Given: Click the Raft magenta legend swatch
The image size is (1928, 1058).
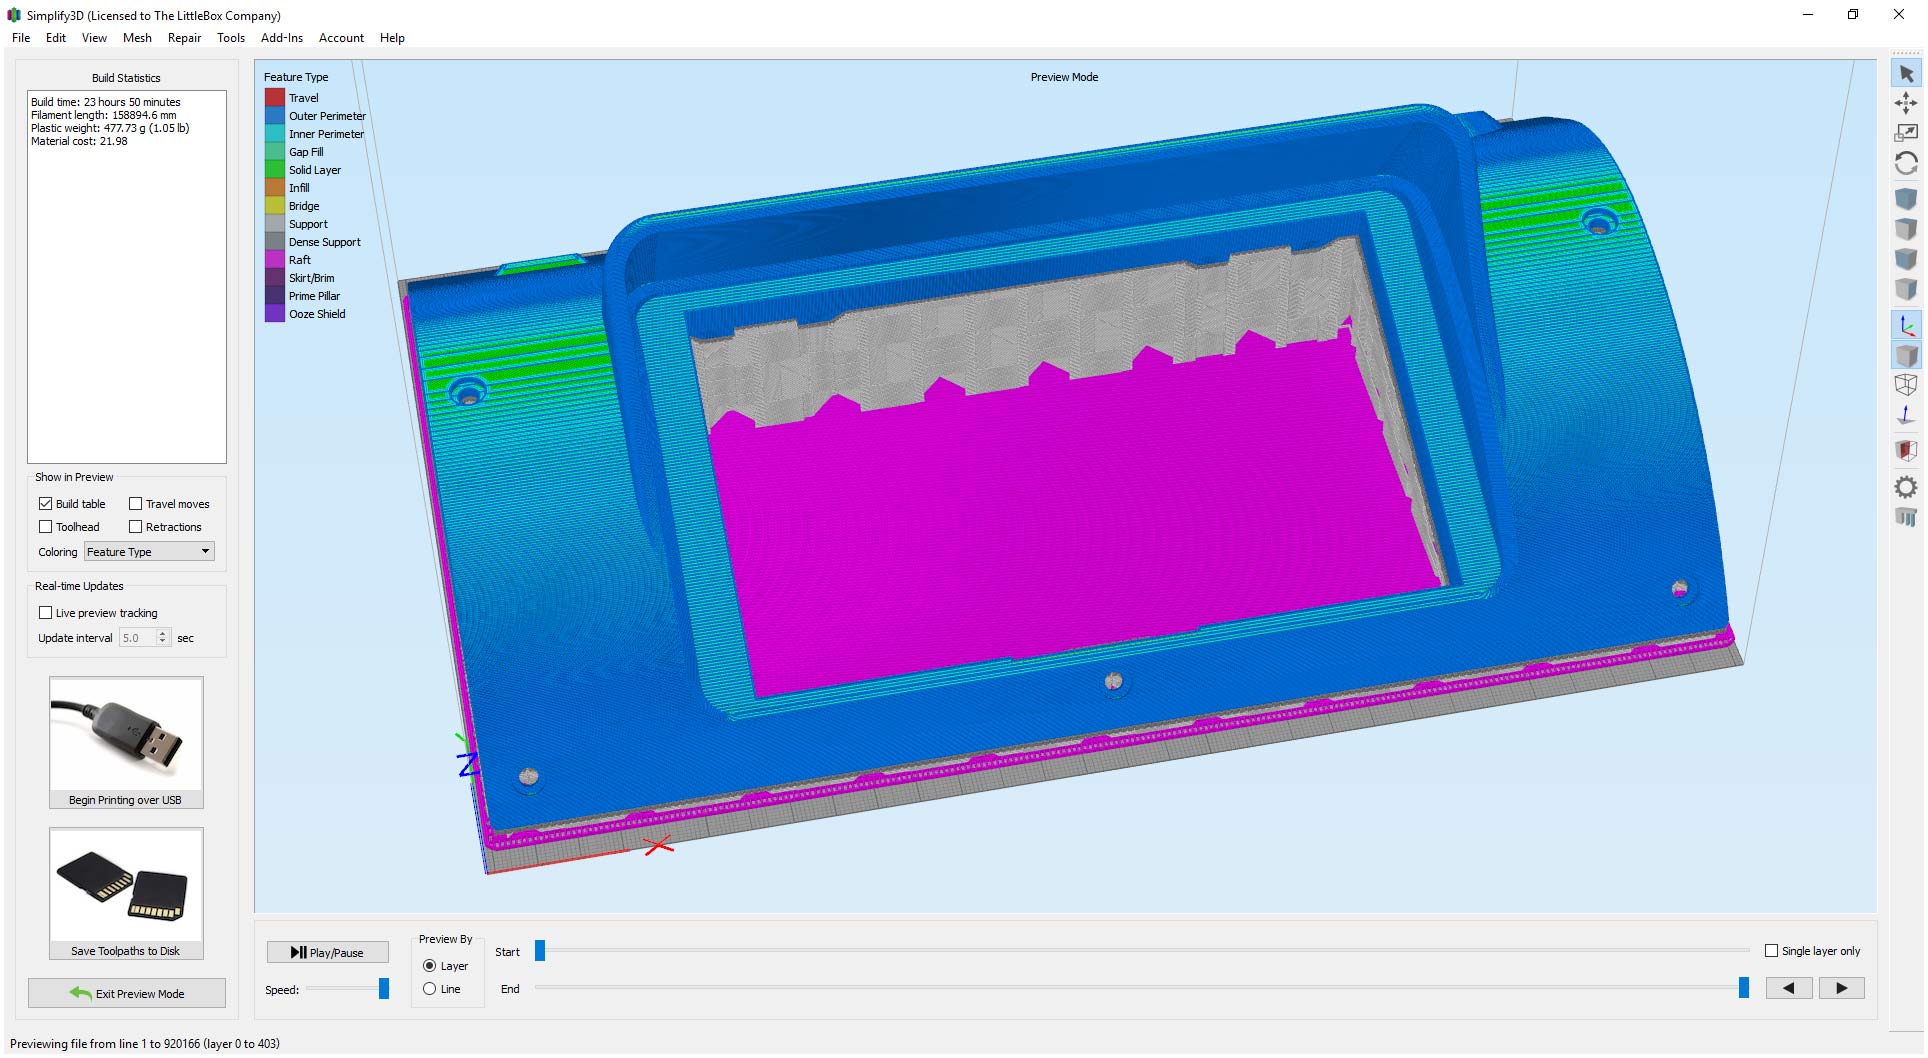Looking at the screenshot, I should click(x=275, y=260).
